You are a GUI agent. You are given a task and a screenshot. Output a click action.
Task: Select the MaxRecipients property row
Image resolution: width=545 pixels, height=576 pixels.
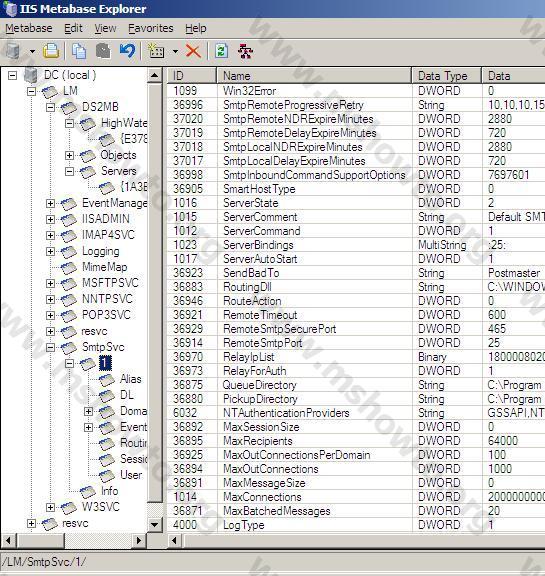[x=356, y=441]
